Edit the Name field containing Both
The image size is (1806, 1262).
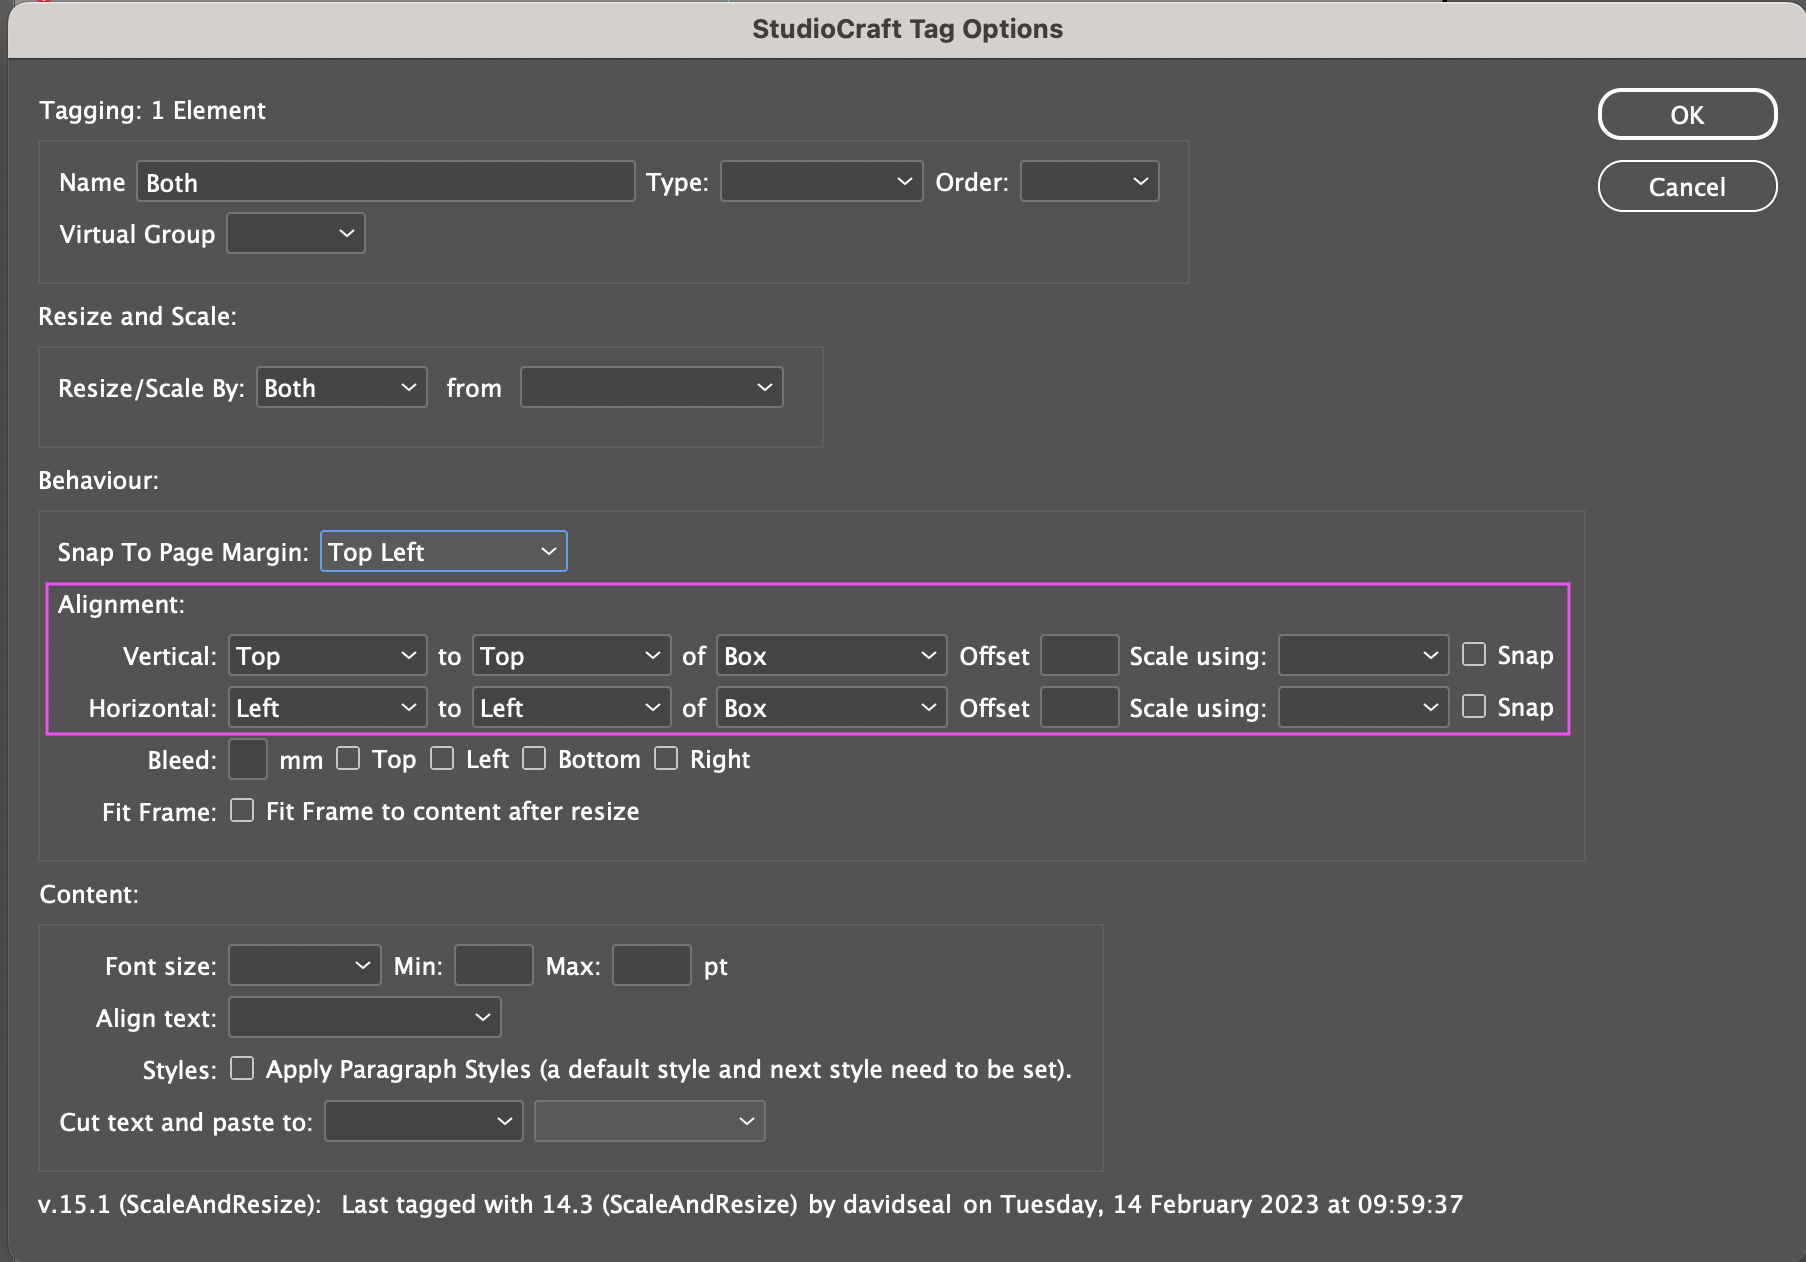(x=386, y=182)
